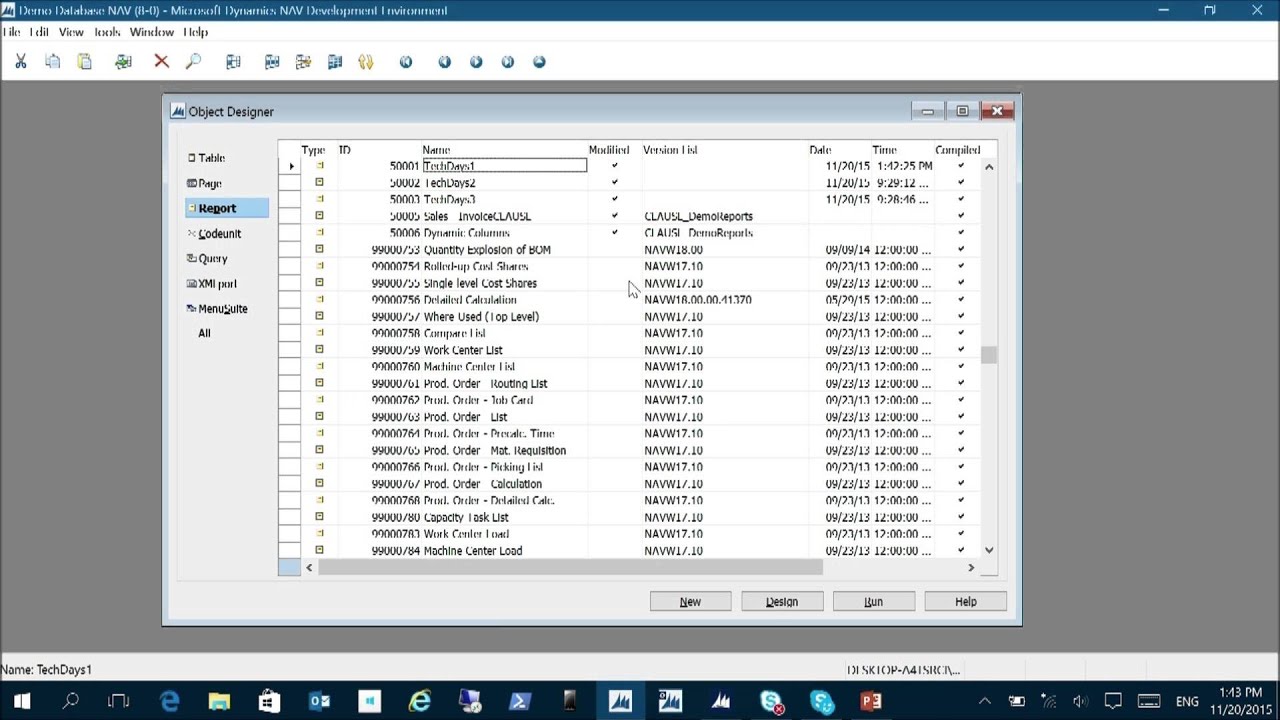Click the round up-arrow toolbar icon
This screenshot has width=1280, height=720.
[540, 62]
